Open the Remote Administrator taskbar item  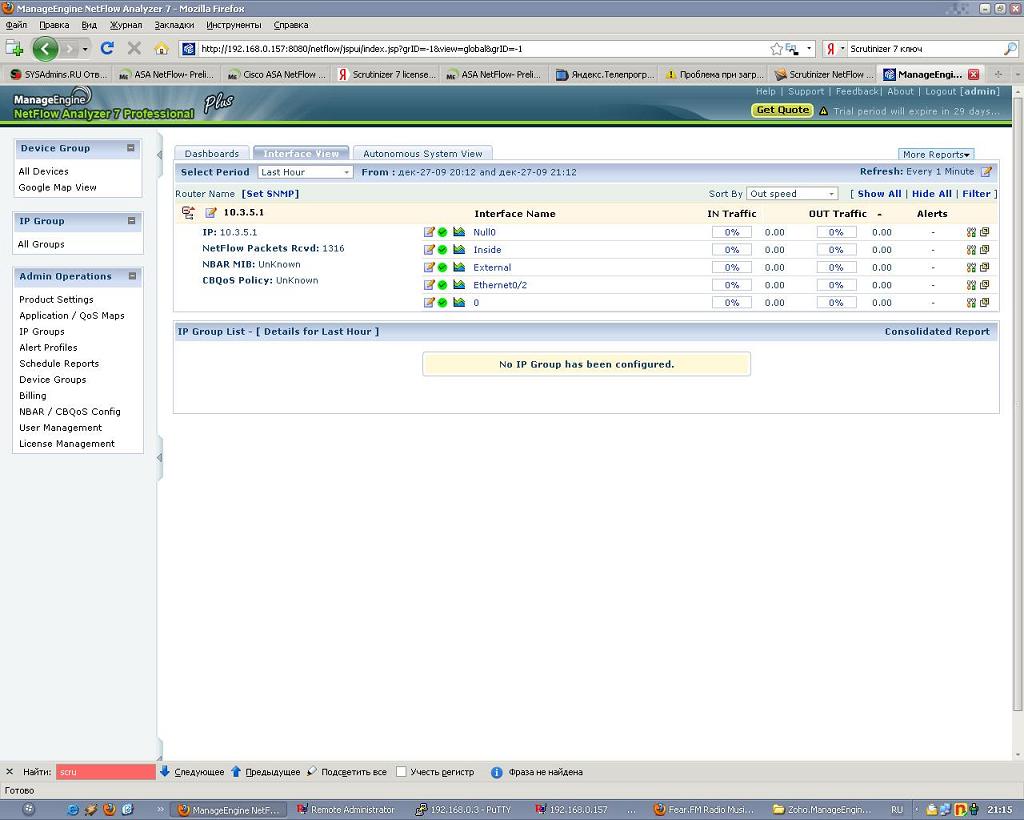[x=346, y=810]
